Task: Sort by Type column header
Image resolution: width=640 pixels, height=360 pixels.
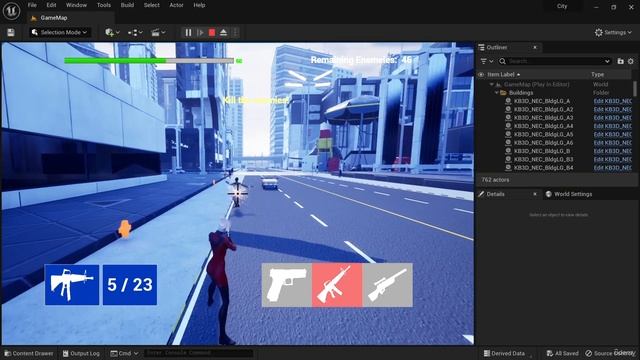Action: 598,75
